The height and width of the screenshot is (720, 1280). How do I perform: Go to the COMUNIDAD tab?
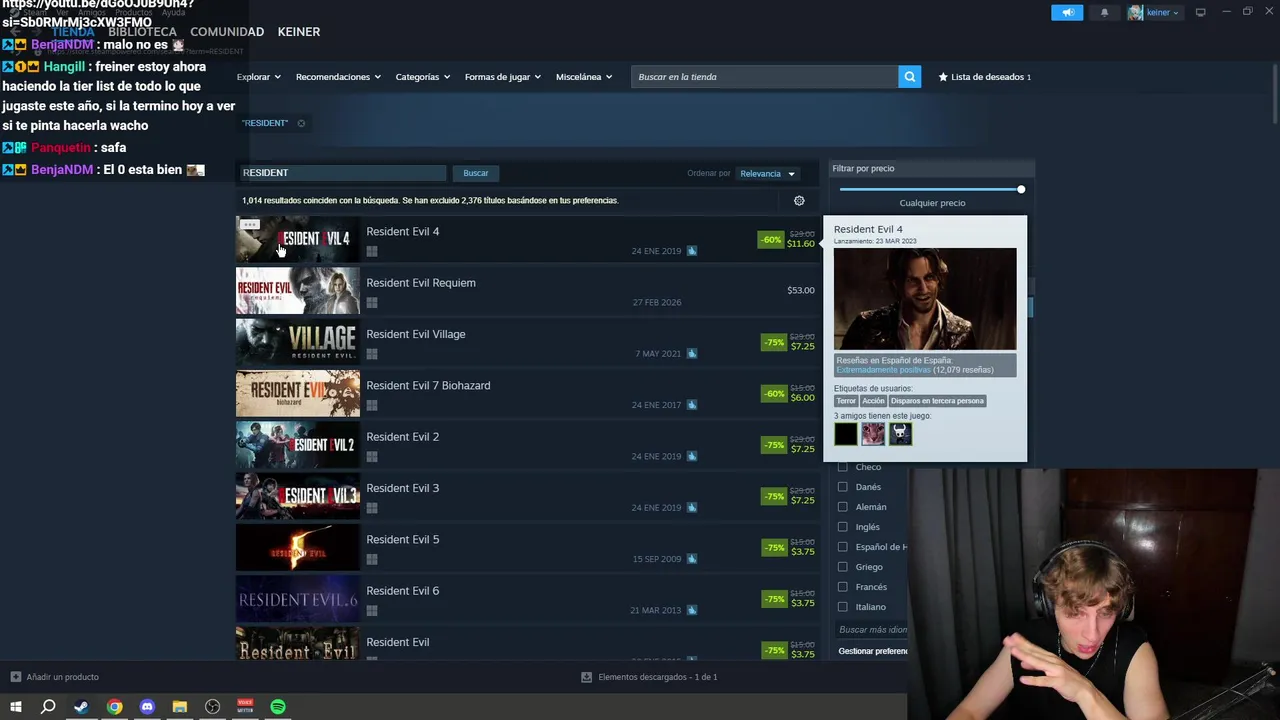point(227,32)
